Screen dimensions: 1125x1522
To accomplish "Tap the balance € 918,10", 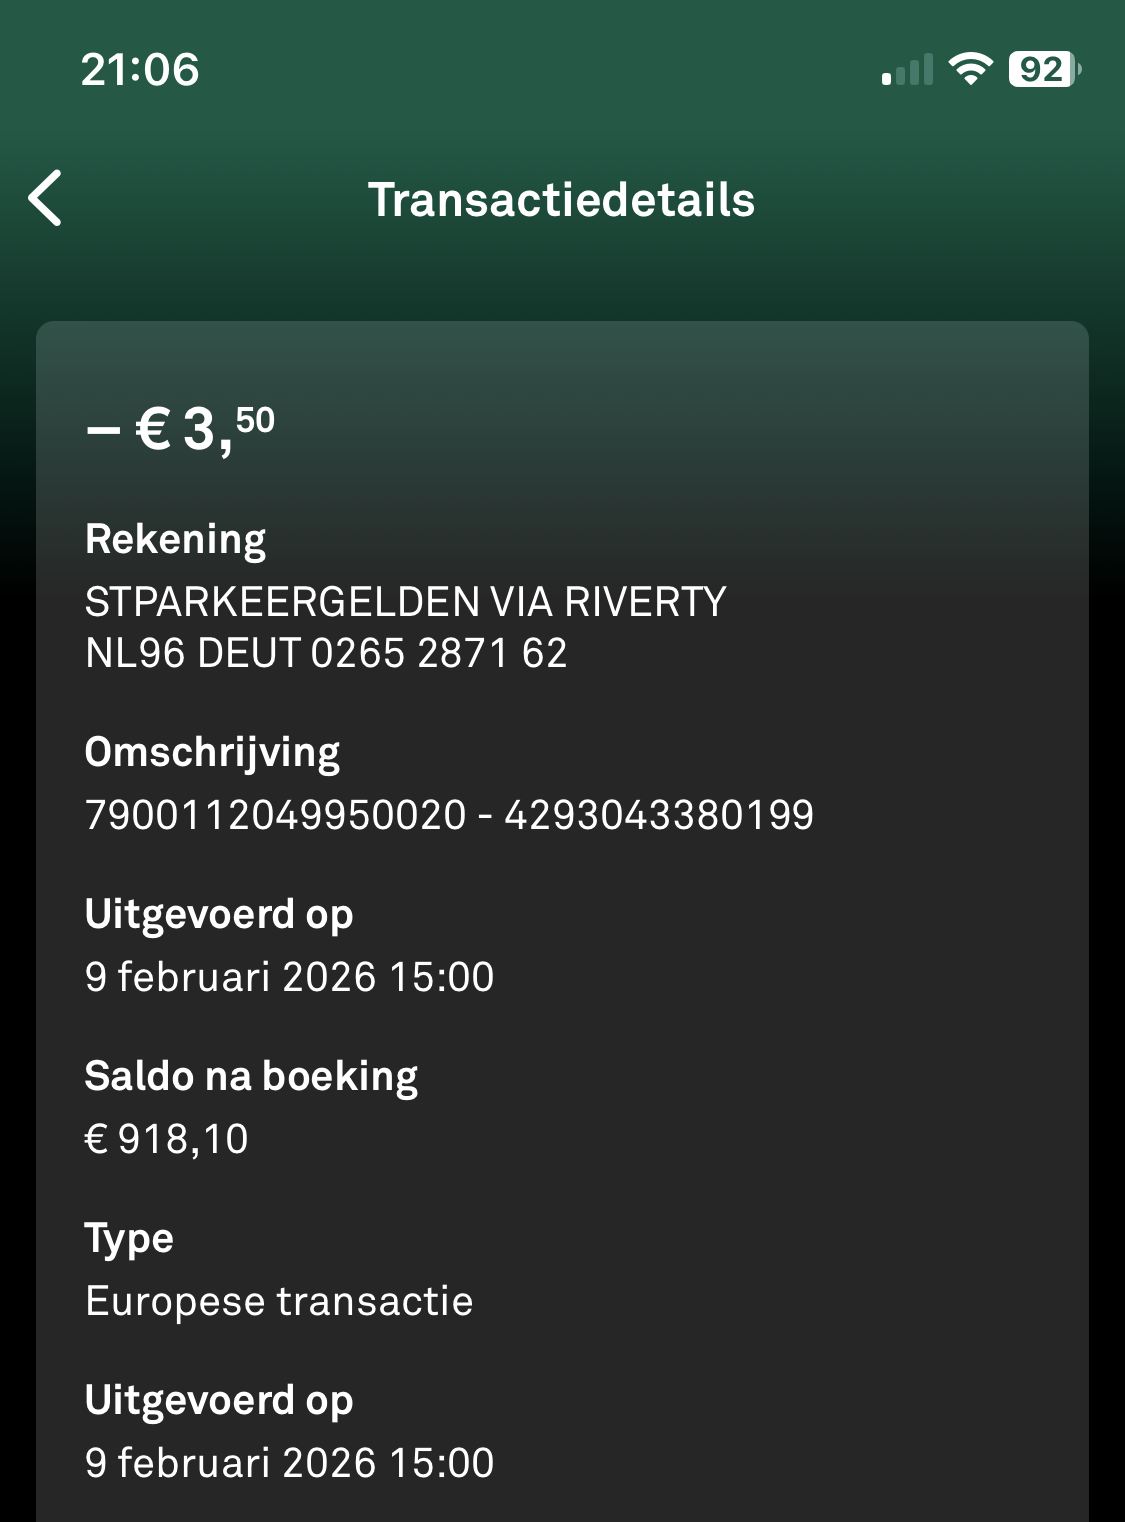I will point(167,1139).
